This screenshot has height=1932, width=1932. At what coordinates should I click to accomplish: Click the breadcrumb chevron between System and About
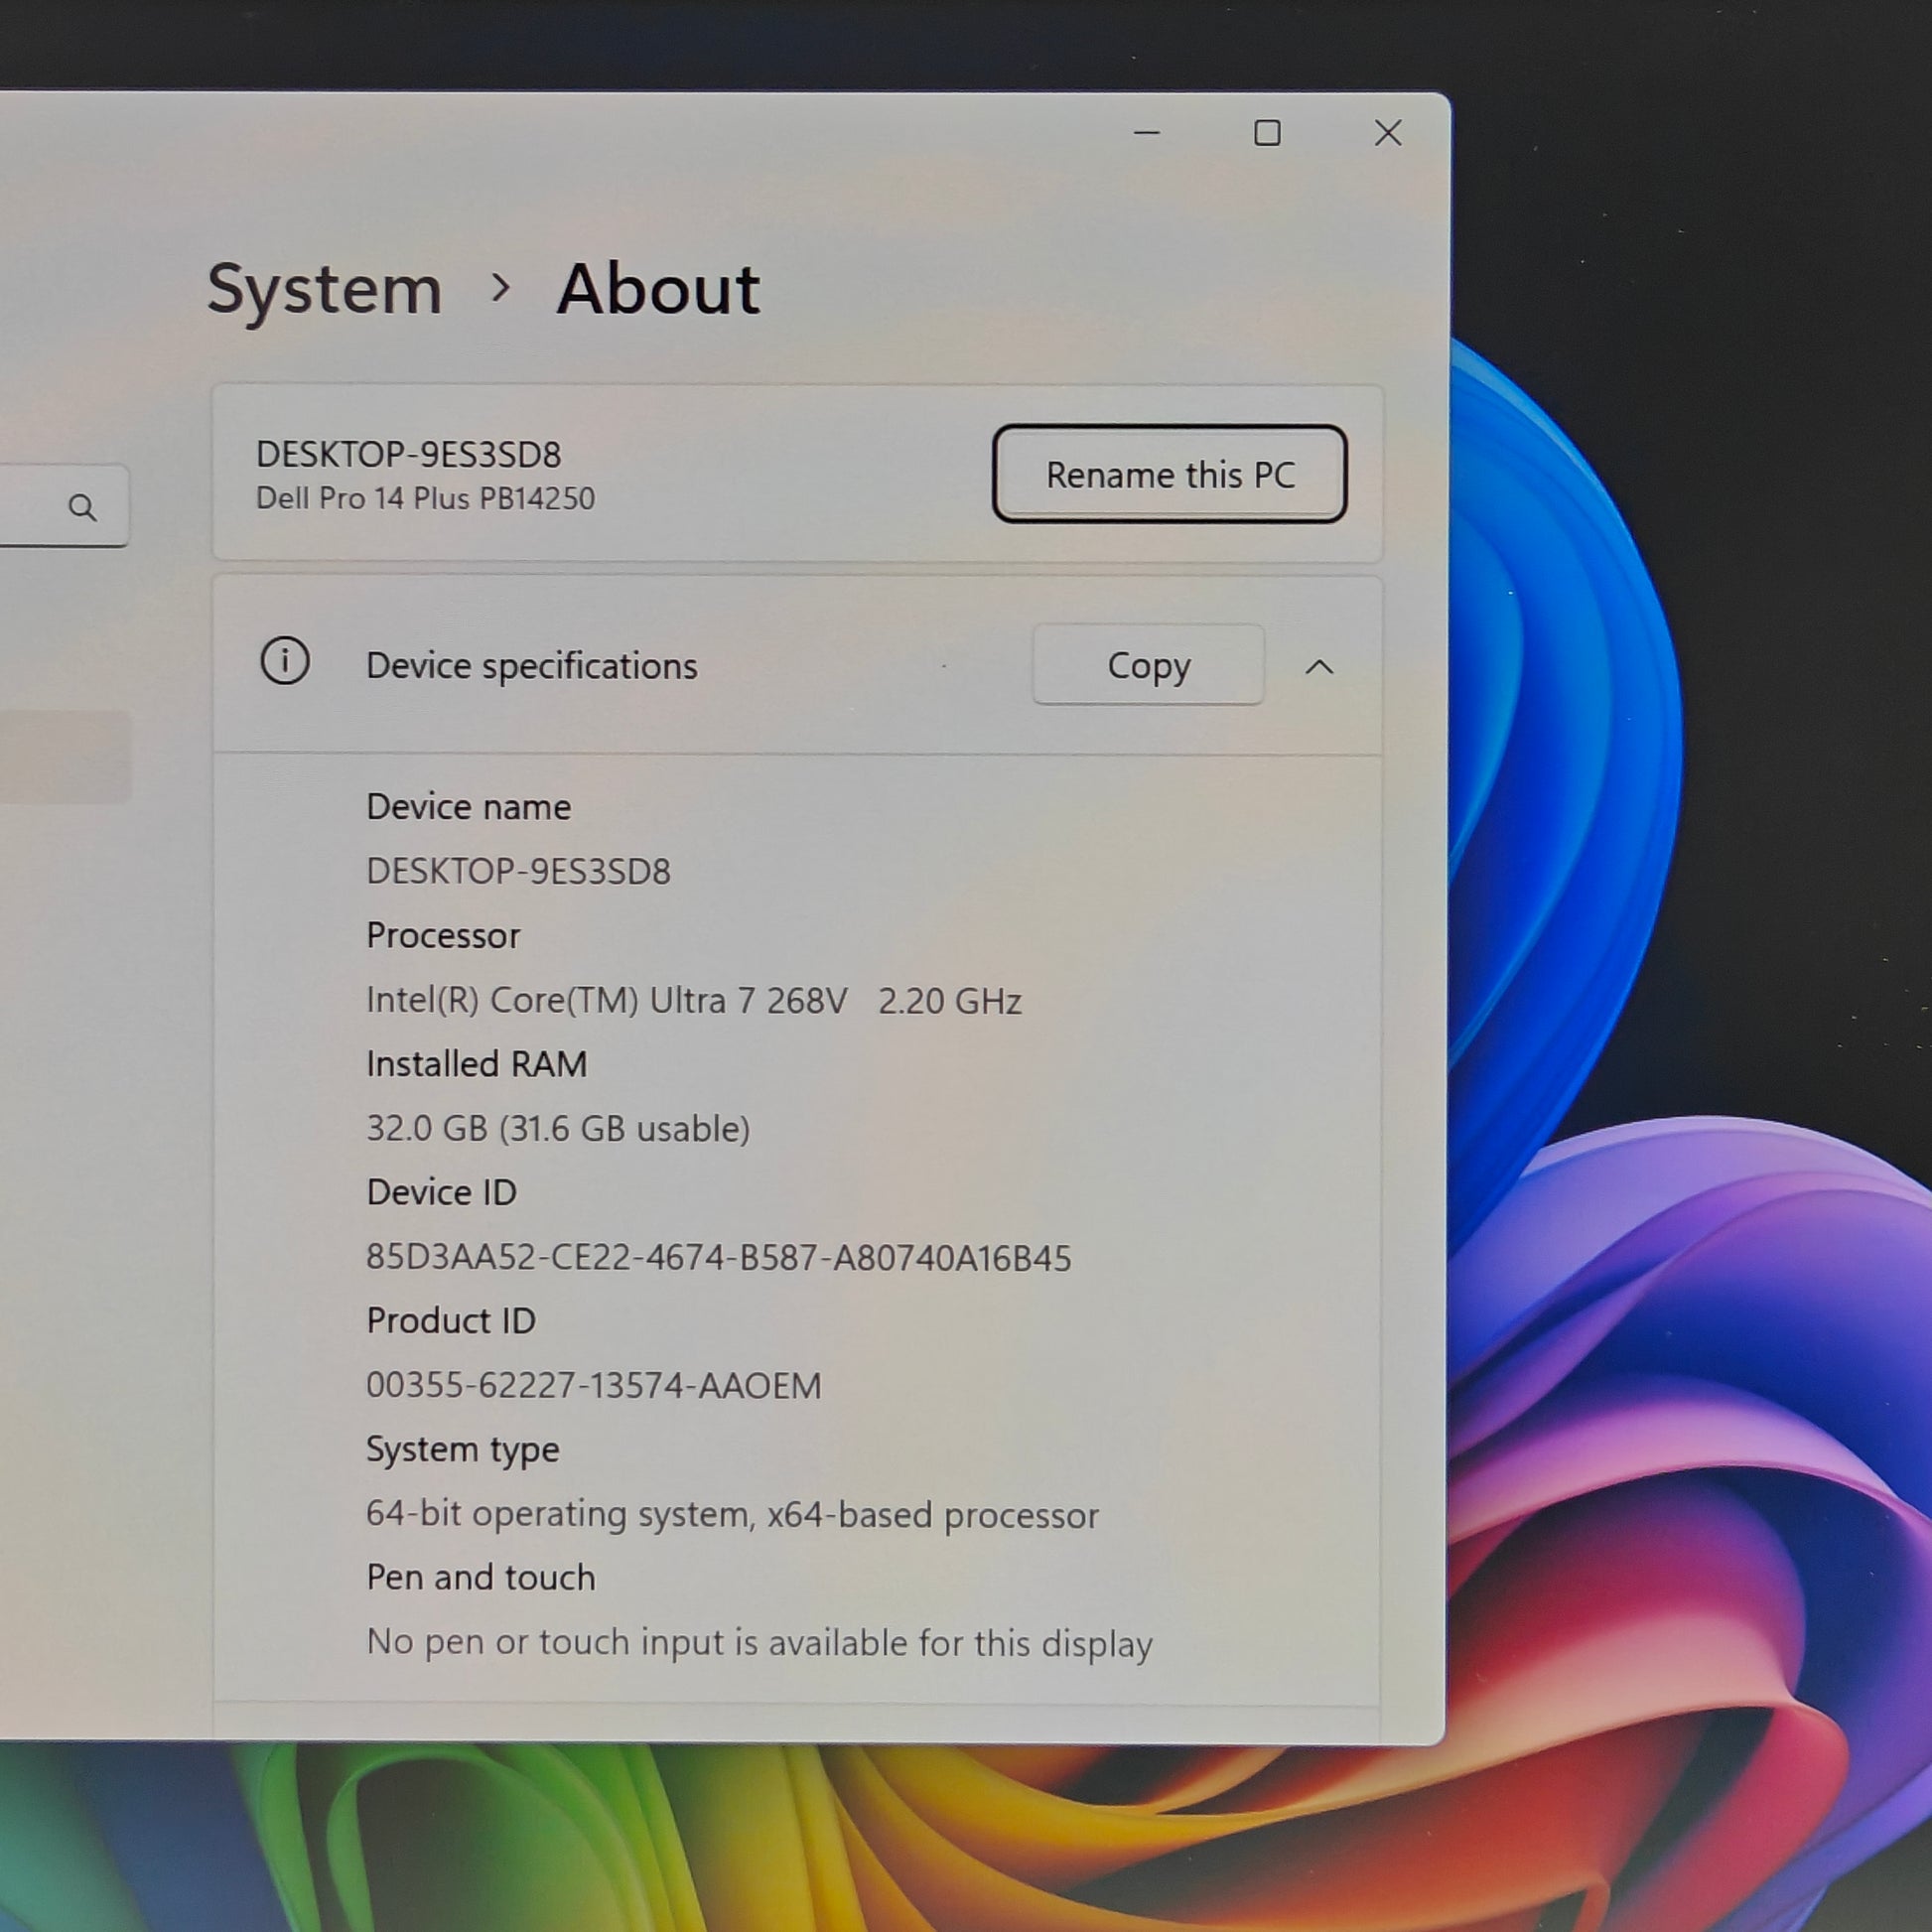(x=501, y=288)
